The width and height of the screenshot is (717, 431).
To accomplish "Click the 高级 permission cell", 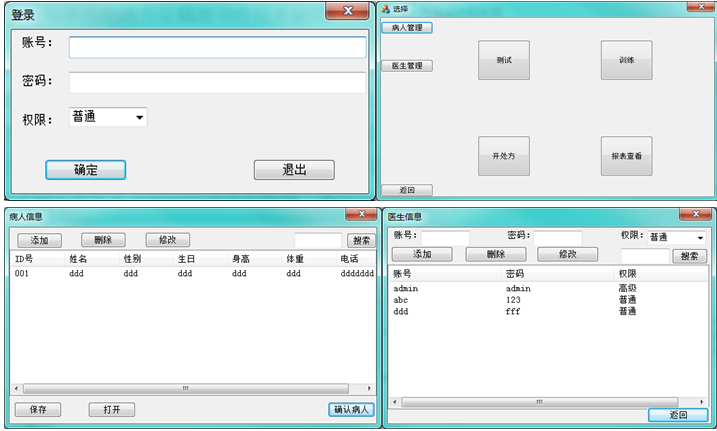I will pos(627,288).
